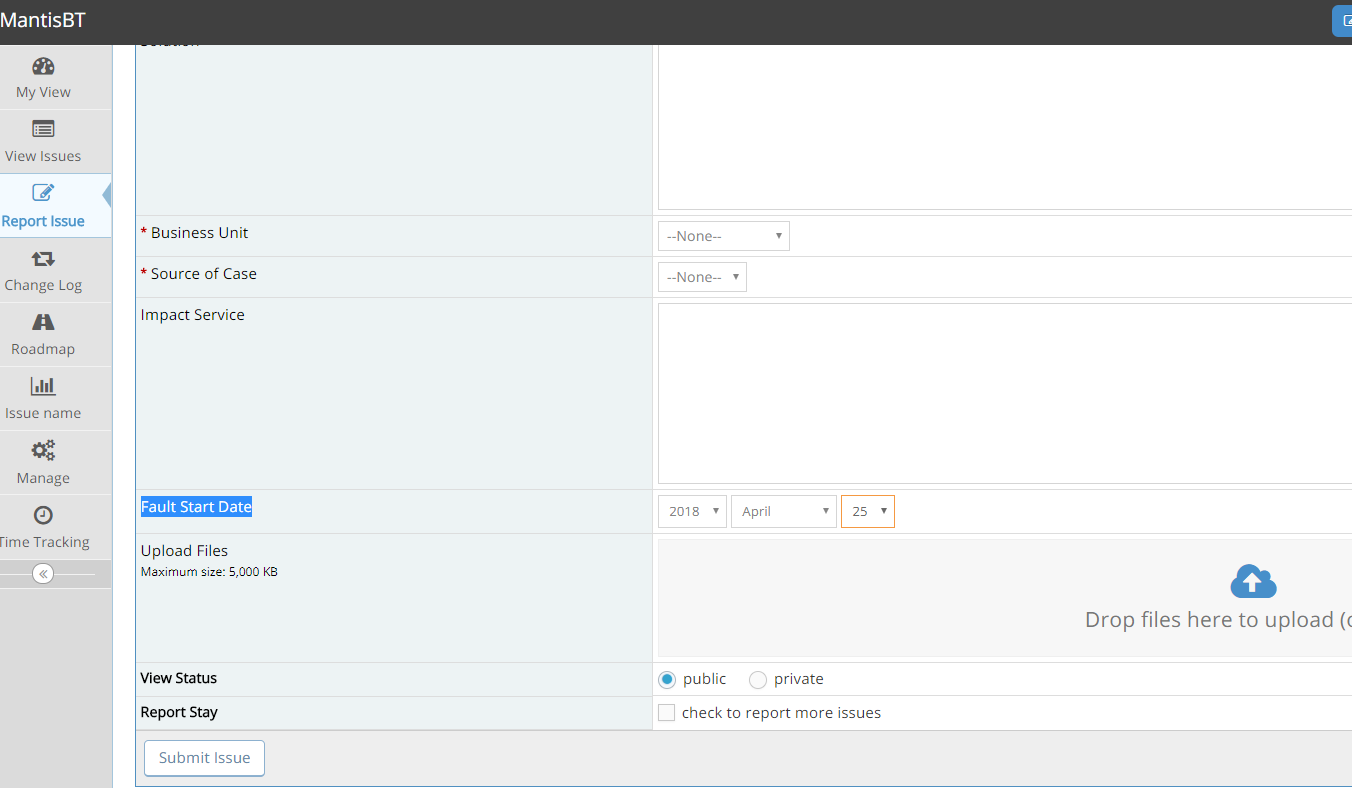Open the Fault Start Date month dropdown
The image size is (1352, 788).
[784, 511]
